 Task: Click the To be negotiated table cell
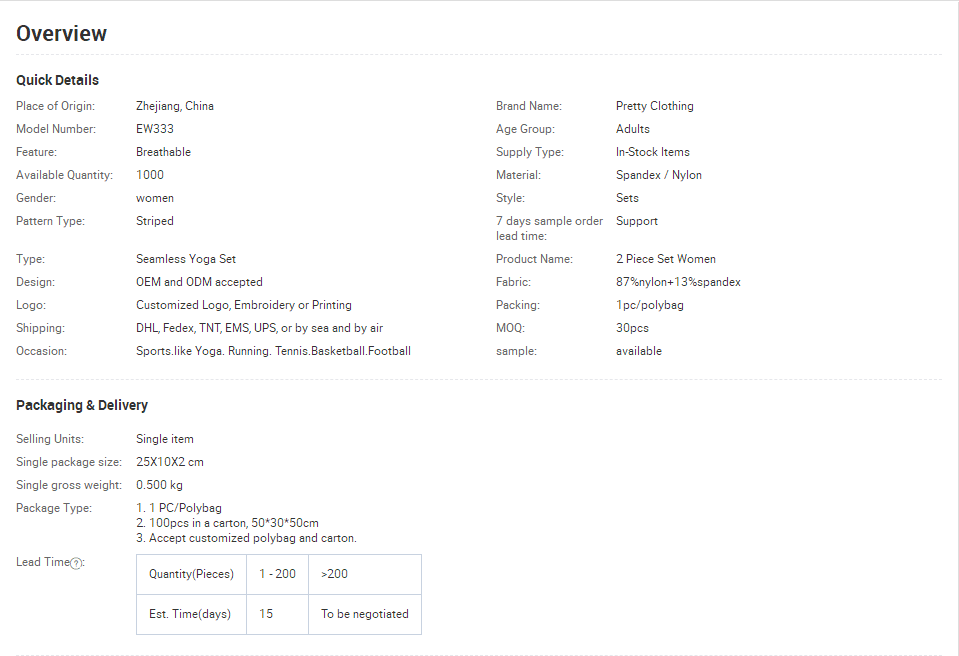point(364,614)
